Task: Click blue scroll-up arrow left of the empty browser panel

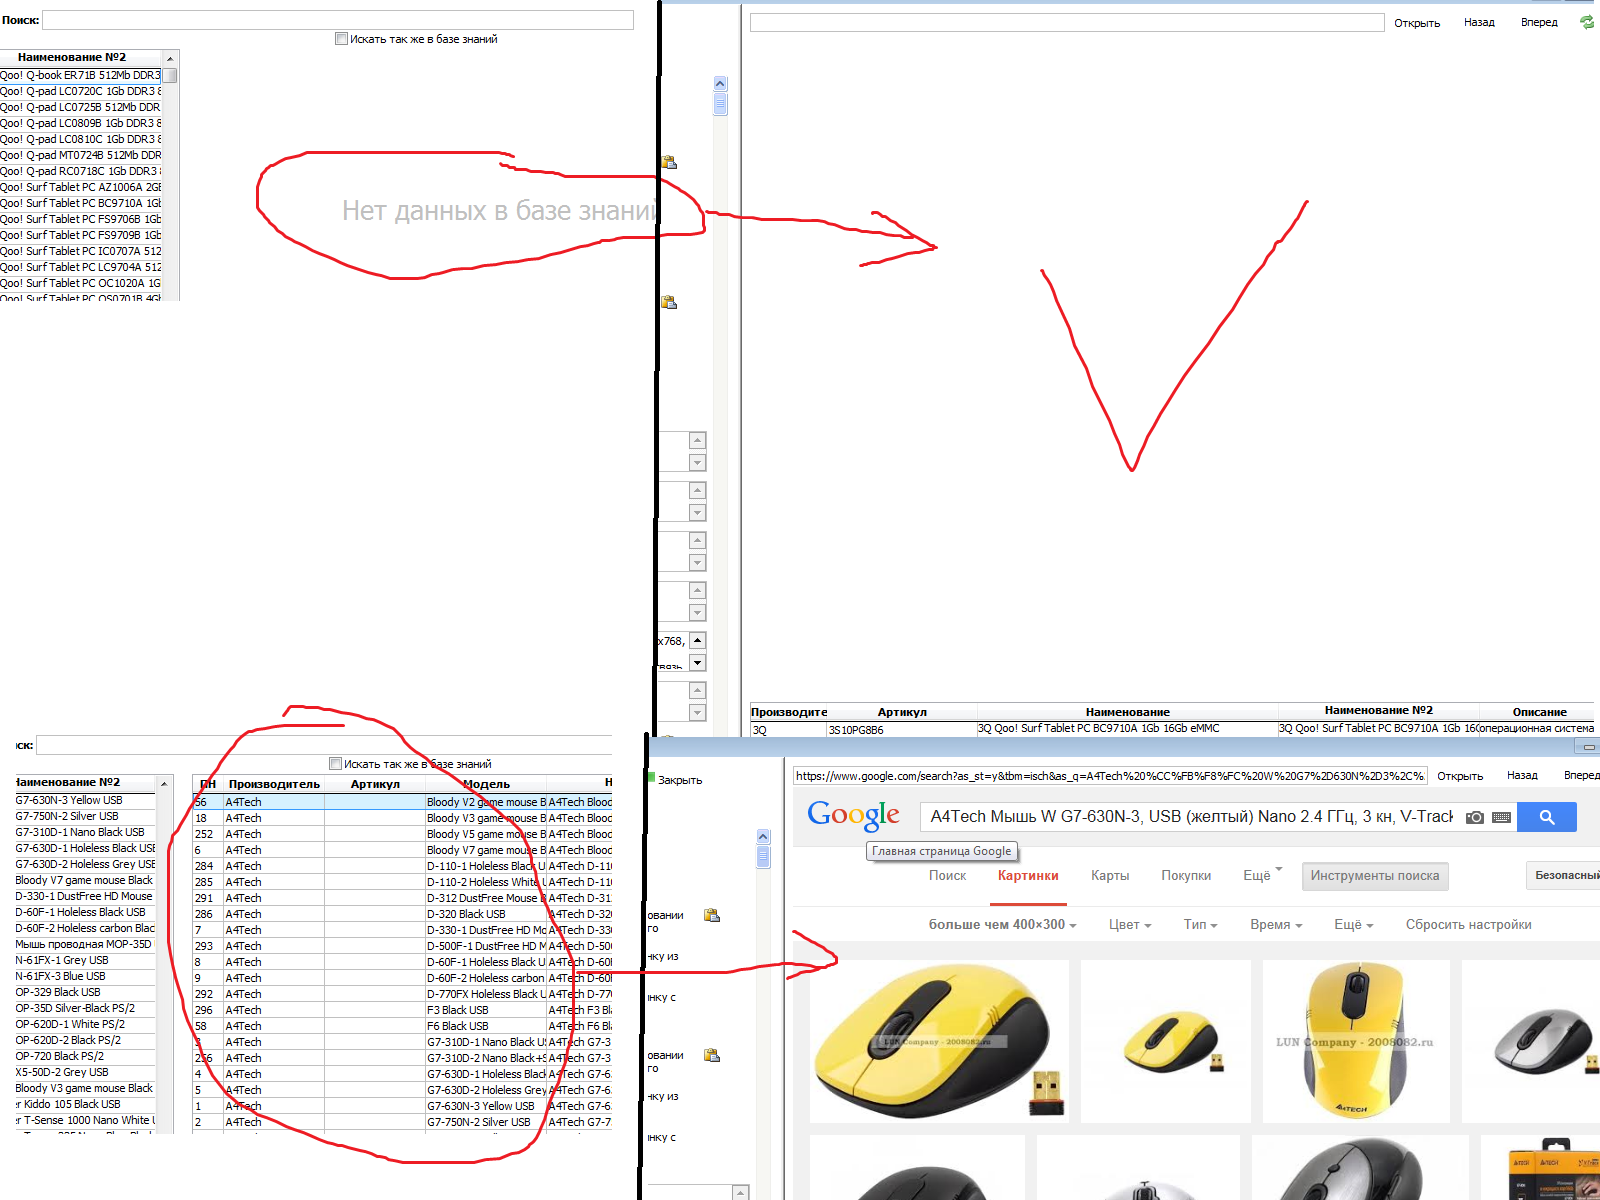Action: click(720, 84)
